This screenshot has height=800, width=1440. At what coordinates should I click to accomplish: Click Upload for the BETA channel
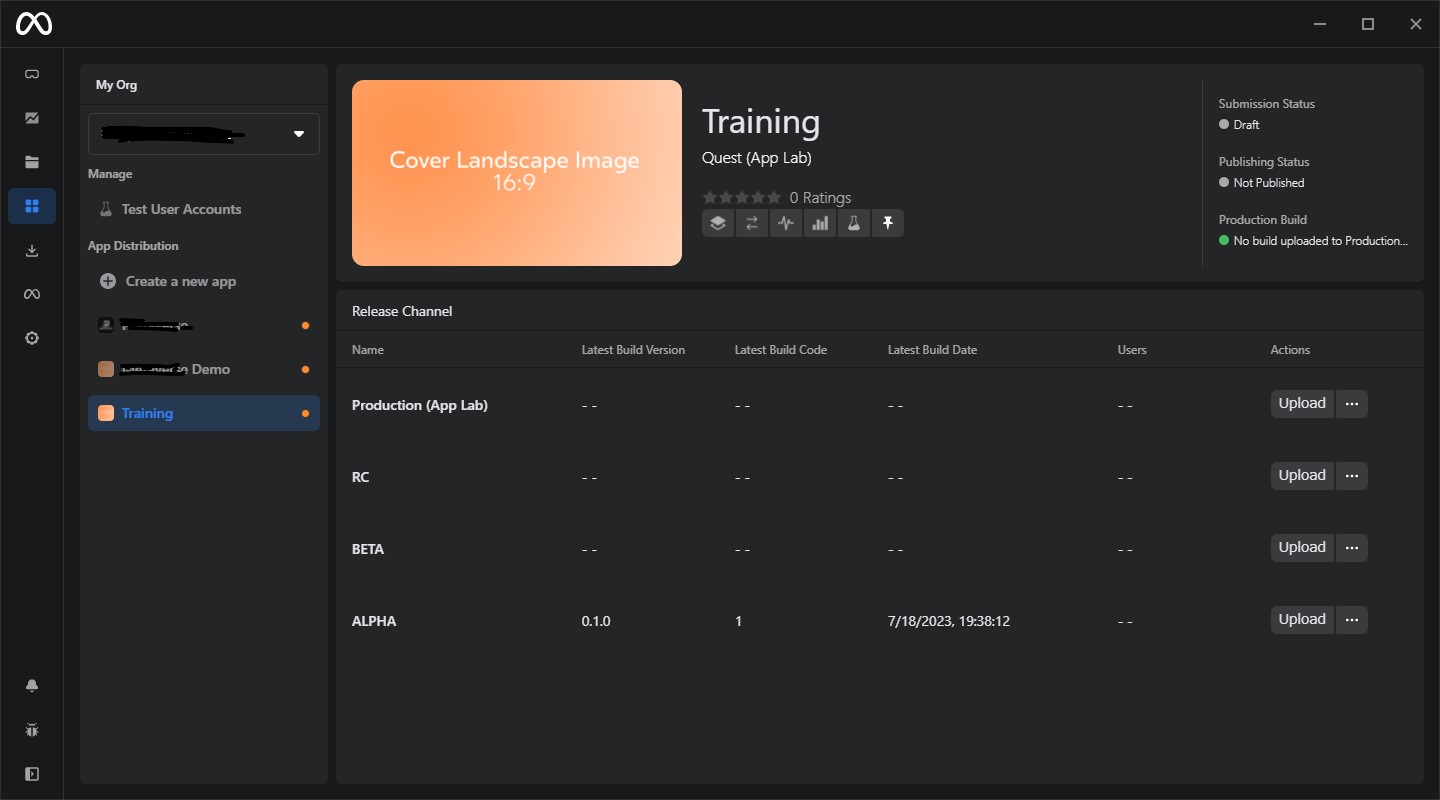point(1302,548)
